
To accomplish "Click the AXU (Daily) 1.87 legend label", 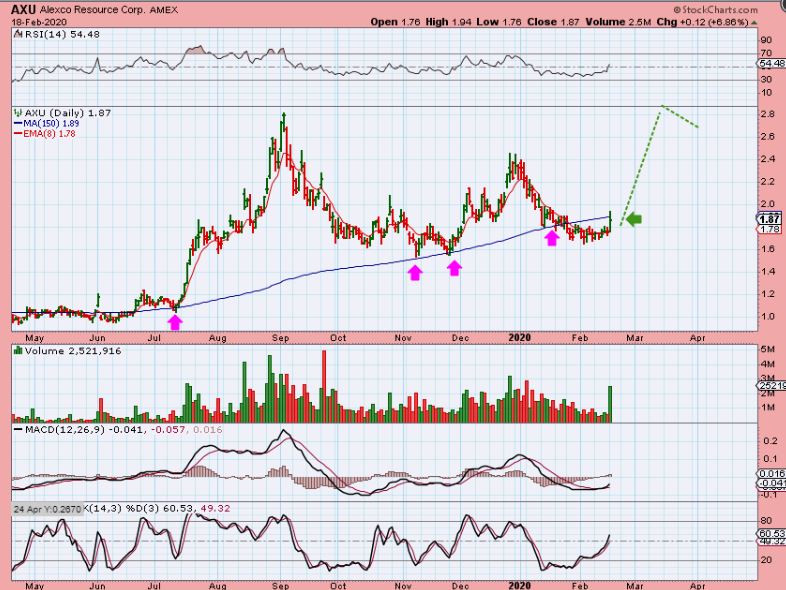I will coord(68,113).
